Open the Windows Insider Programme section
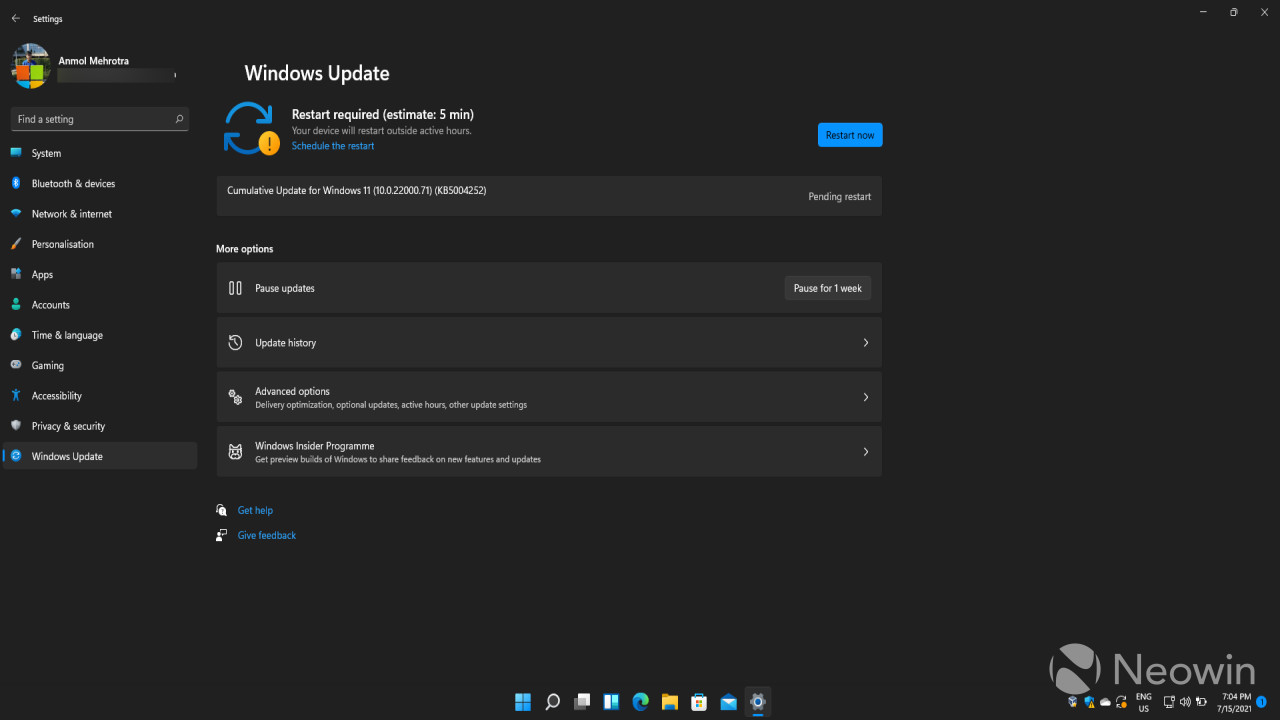The image size is (1280, 720). coord(548,451)
